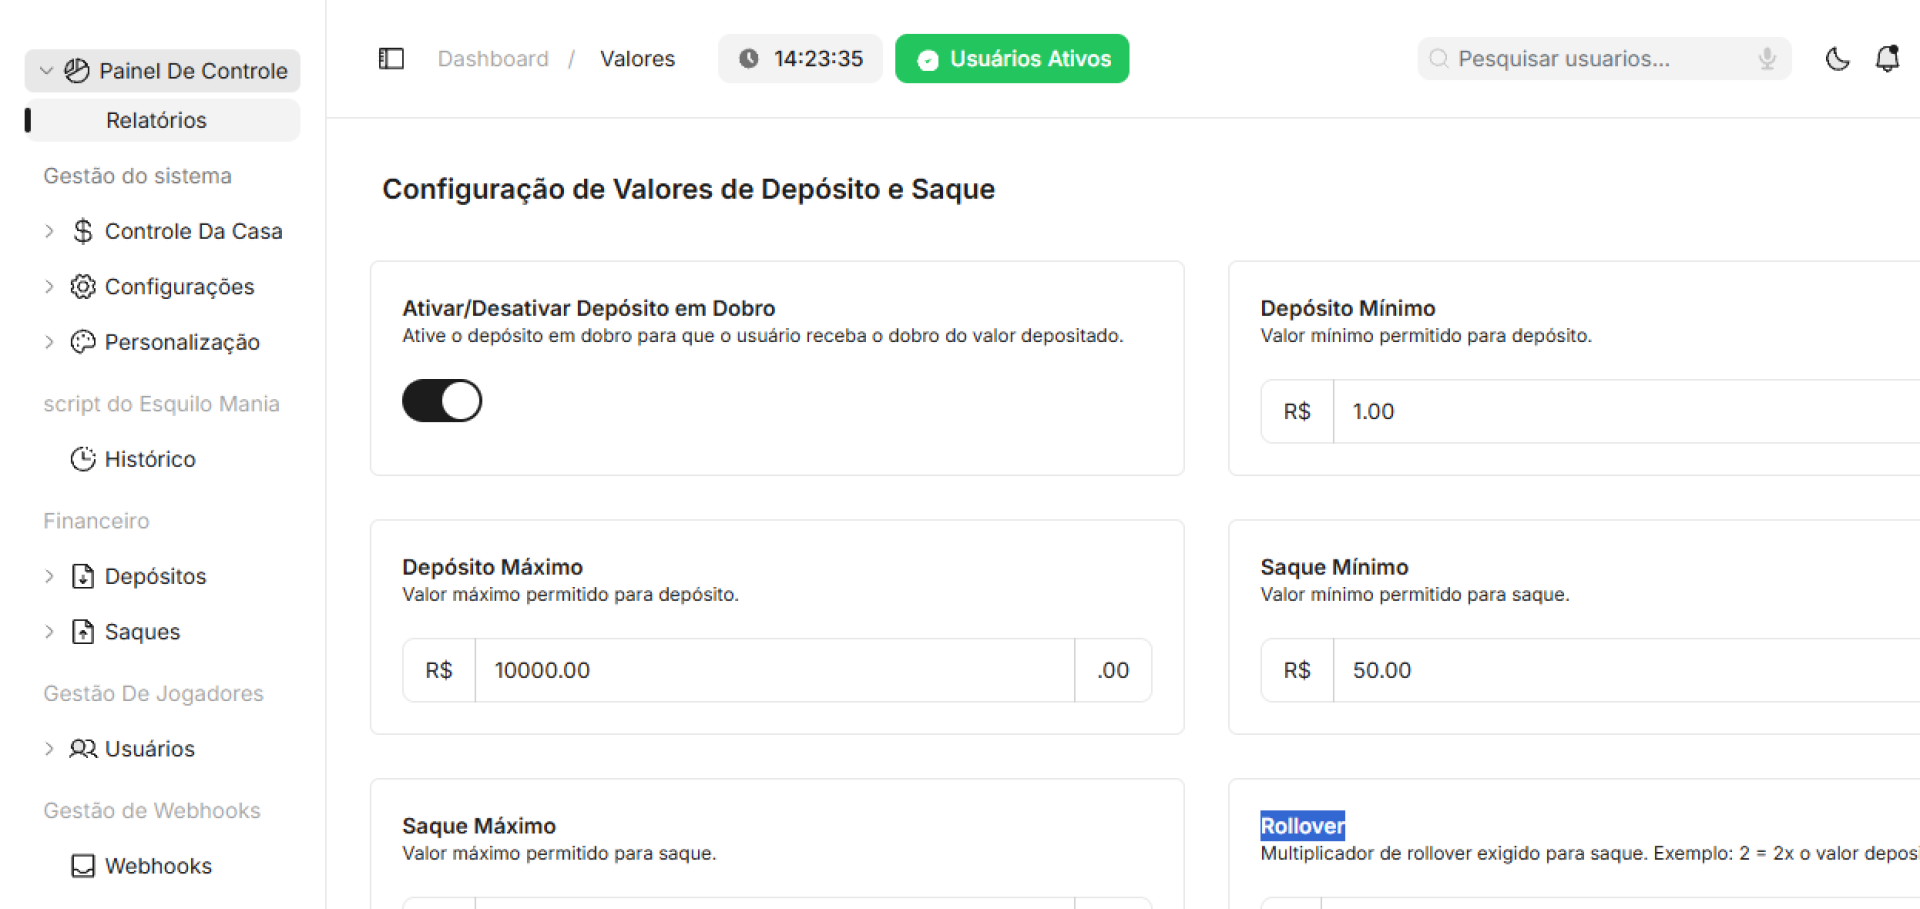Click the Histórico clock icon
Viewport: 1920px width, 909px height.
(x=83, y=459)
